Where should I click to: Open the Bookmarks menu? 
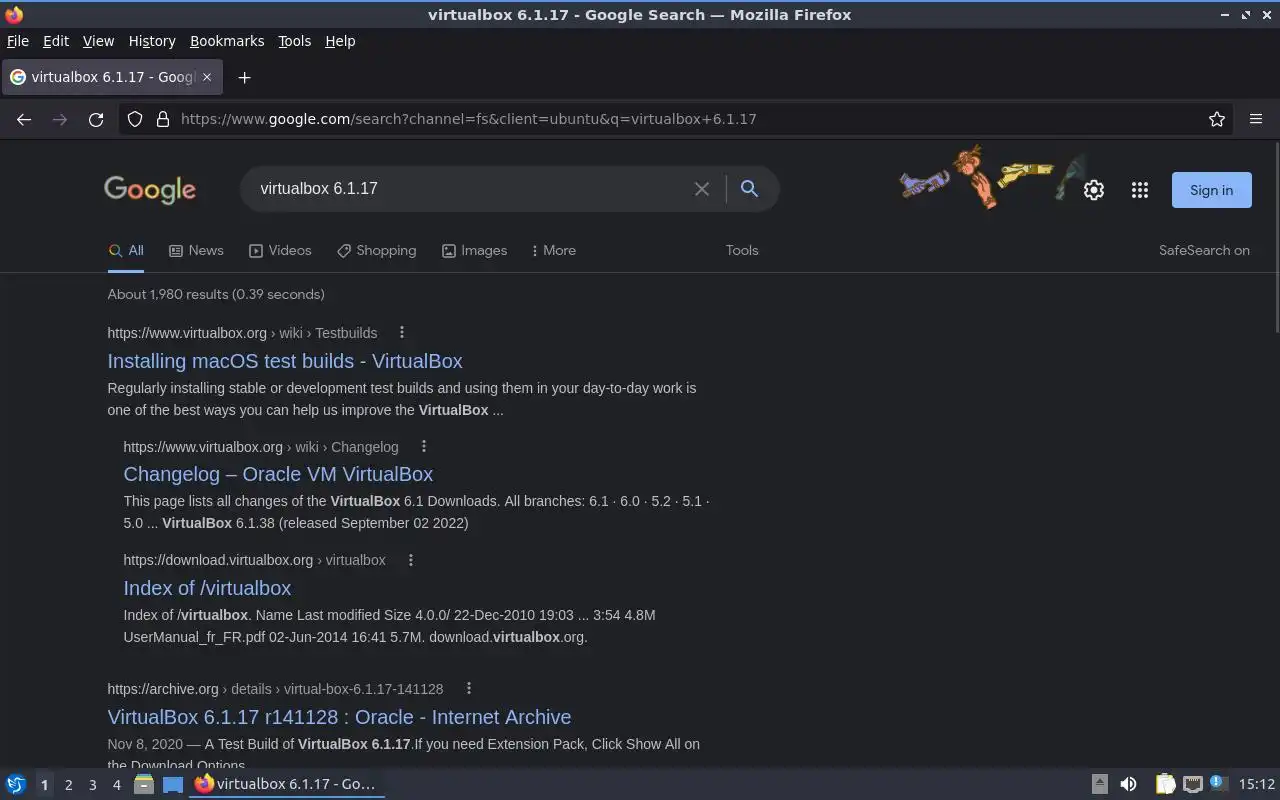tap(227, 41)
